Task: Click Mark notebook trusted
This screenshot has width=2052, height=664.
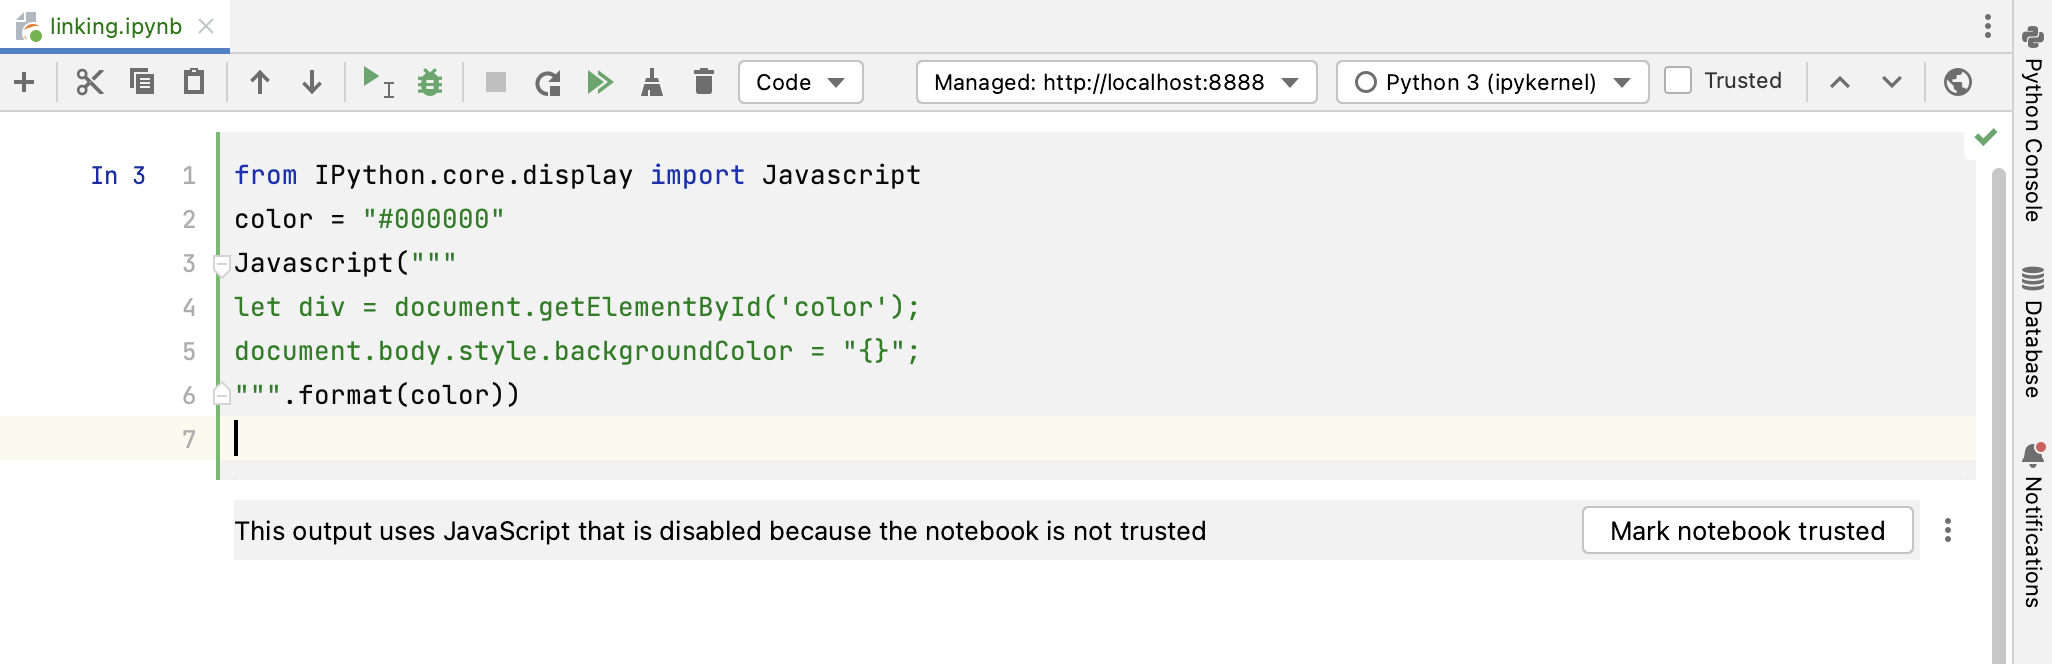Action: [x=1747, y=531]
